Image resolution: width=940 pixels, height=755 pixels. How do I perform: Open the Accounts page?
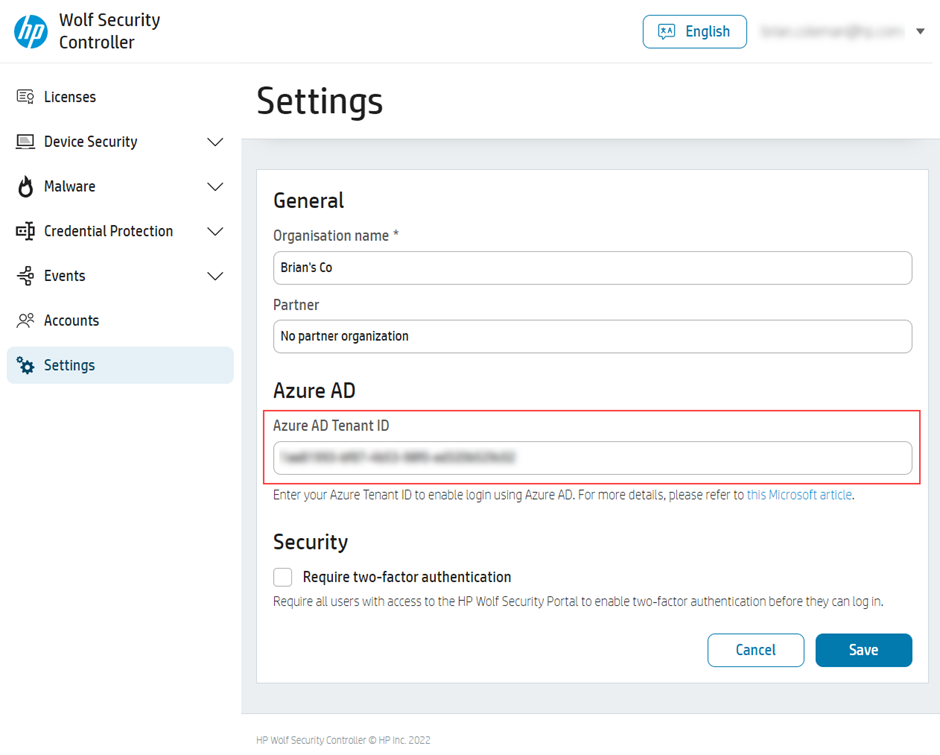70,320
